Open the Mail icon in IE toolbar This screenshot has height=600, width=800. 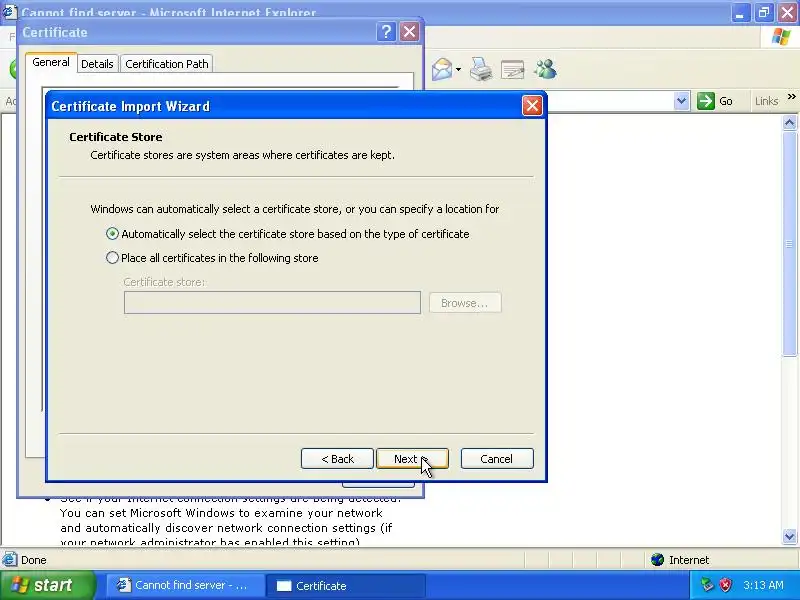pyautogui.click(x=442, y=69)
